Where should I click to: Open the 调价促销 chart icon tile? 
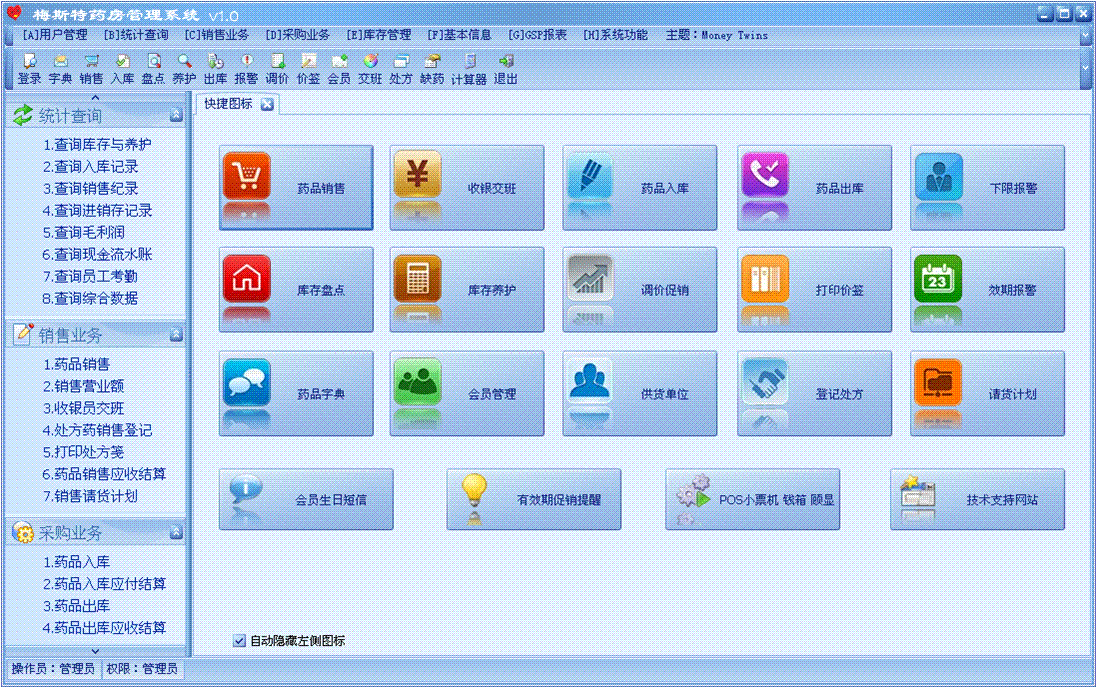click(640, 290)
